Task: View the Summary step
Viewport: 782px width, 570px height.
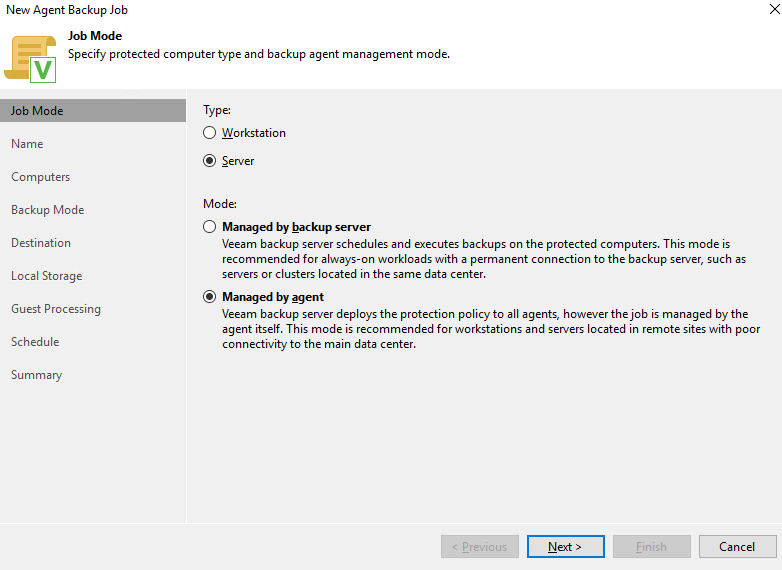Action: (36, 375)
